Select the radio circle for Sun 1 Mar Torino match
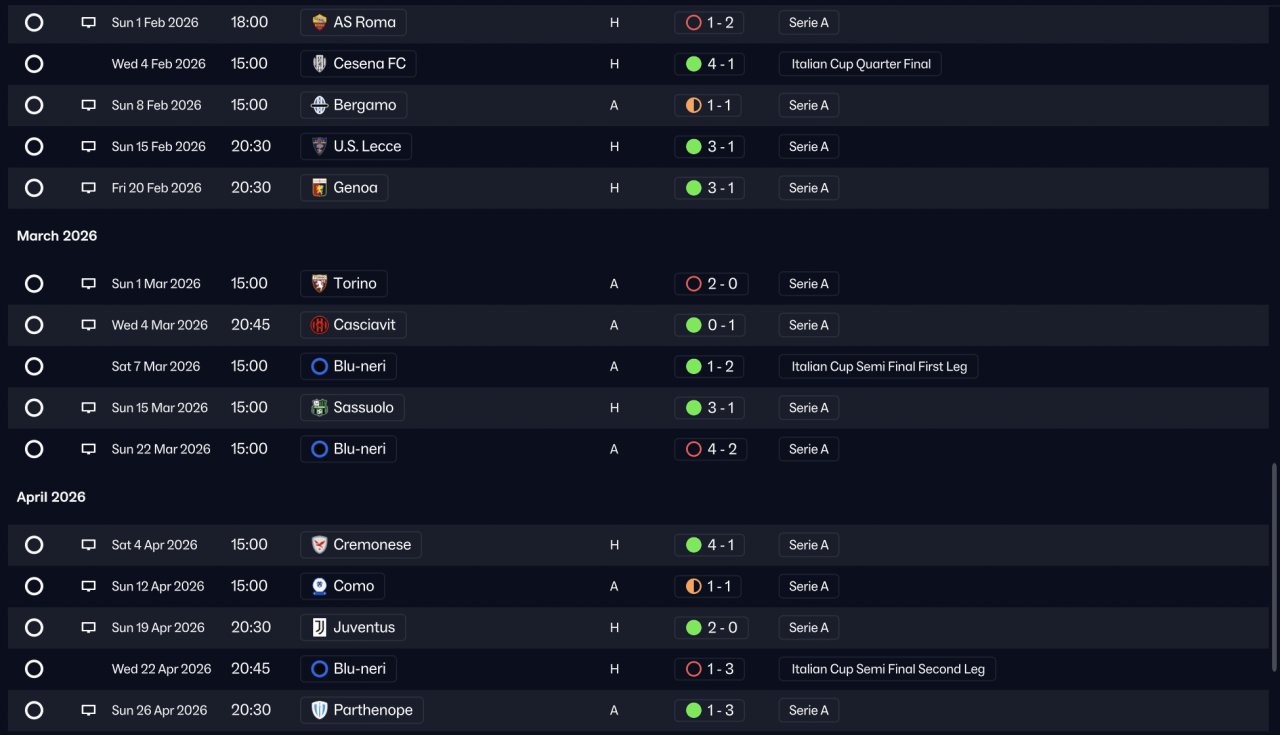Image resolution: width=1280 pixels, height=735 pixels. point(34,284)
